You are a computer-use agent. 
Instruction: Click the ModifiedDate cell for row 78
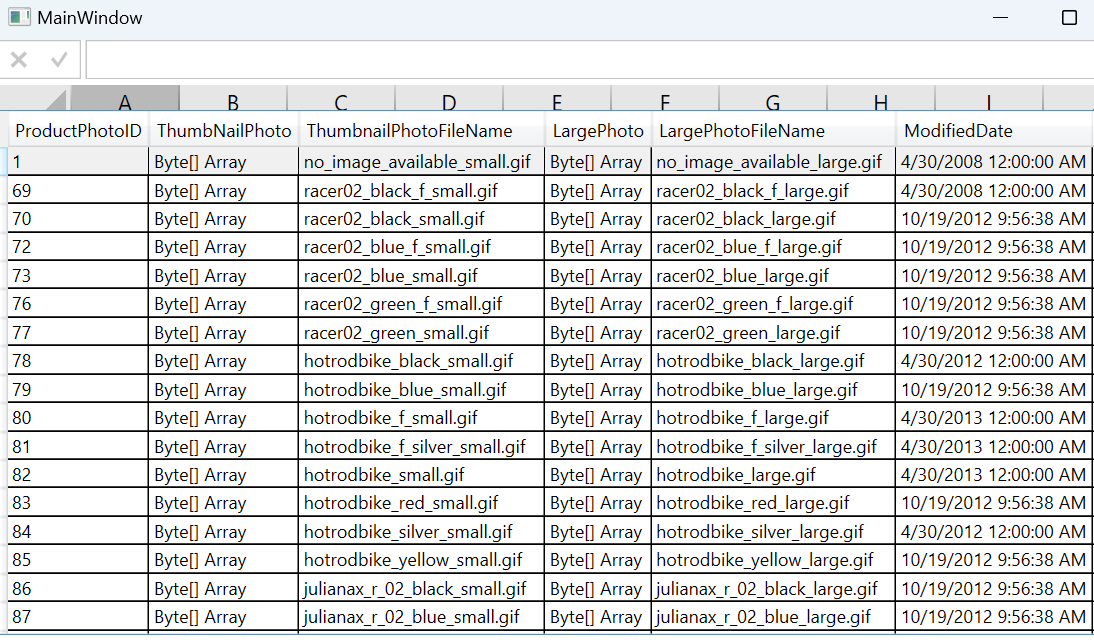992,361
